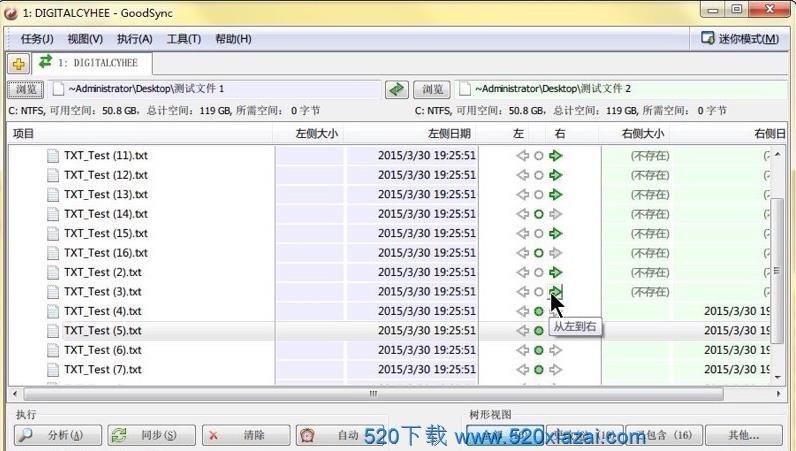Select the green circle for TXT_Test (16).txt
The height and width of the screenshot is (451, 796).
tap(539, 253)
